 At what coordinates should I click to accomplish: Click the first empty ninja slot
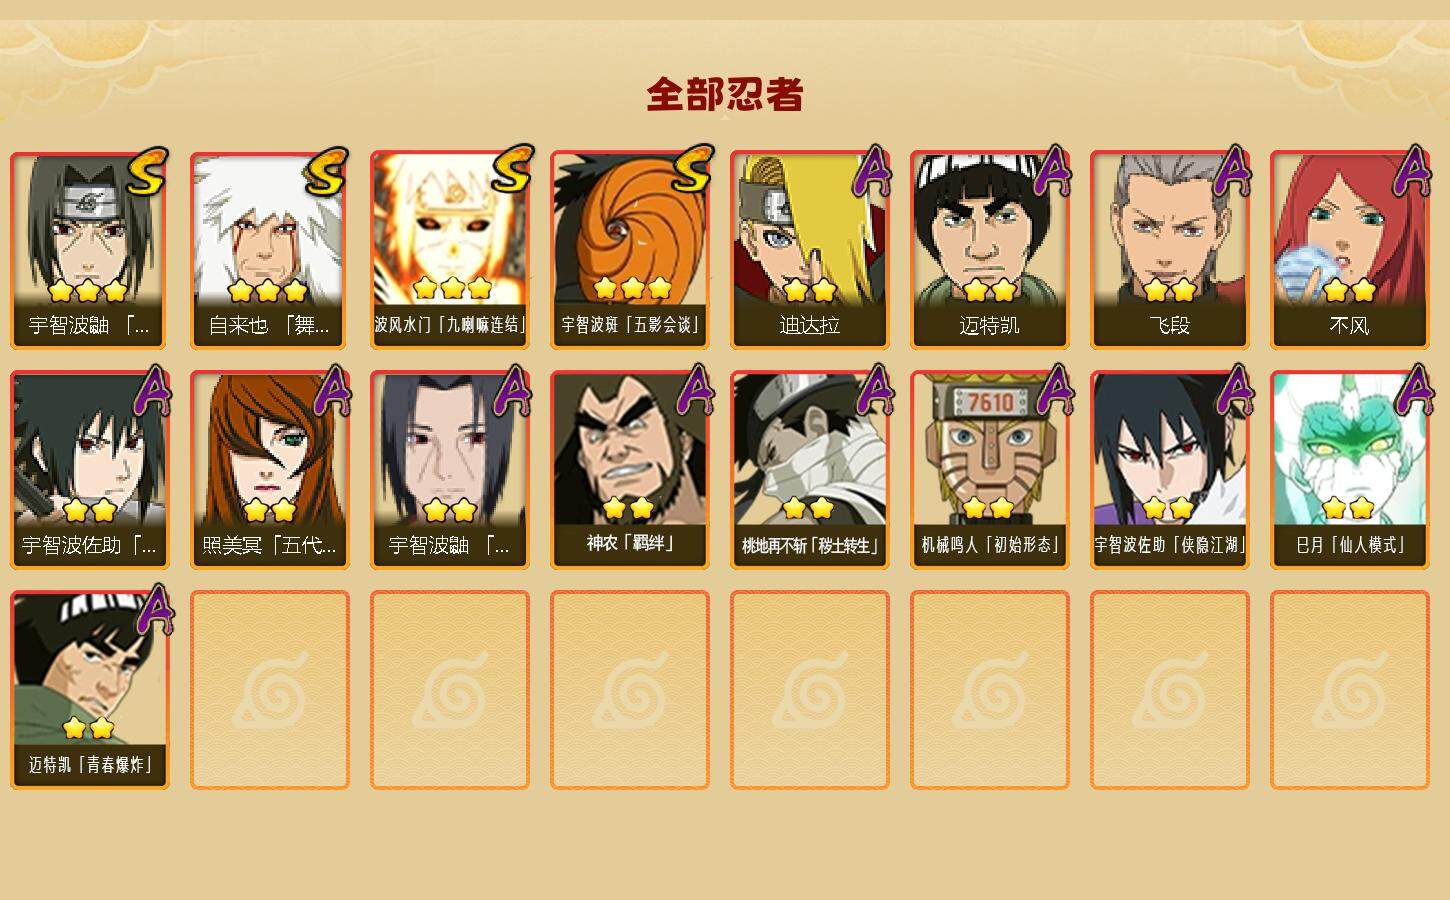[270, 690]
